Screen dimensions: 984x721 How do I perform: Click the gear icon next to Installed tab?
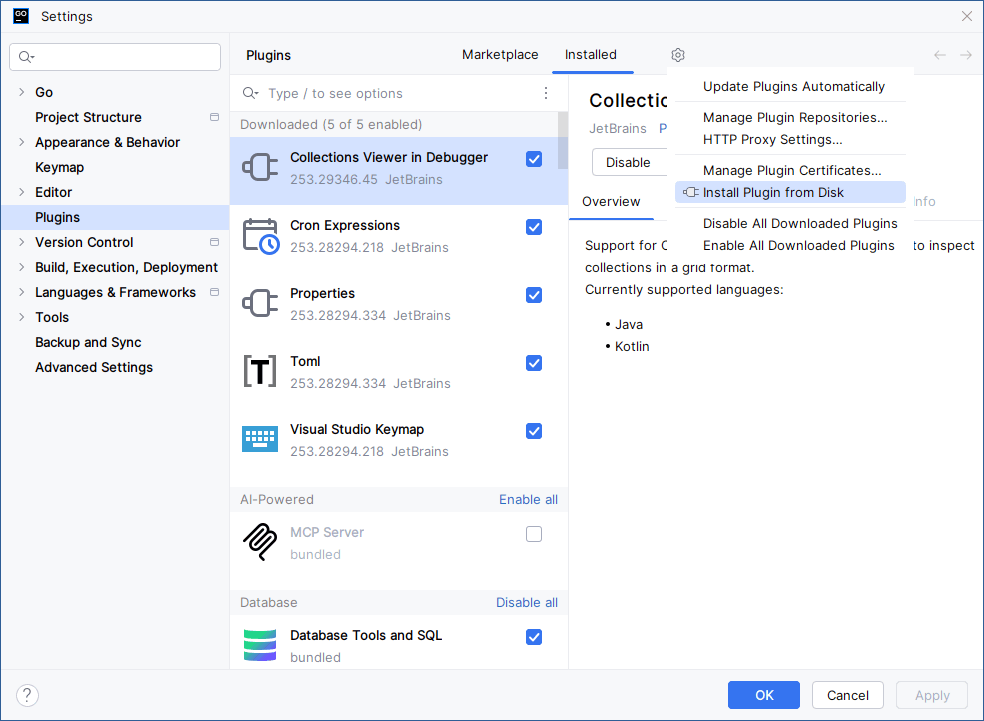pos(678,55)
